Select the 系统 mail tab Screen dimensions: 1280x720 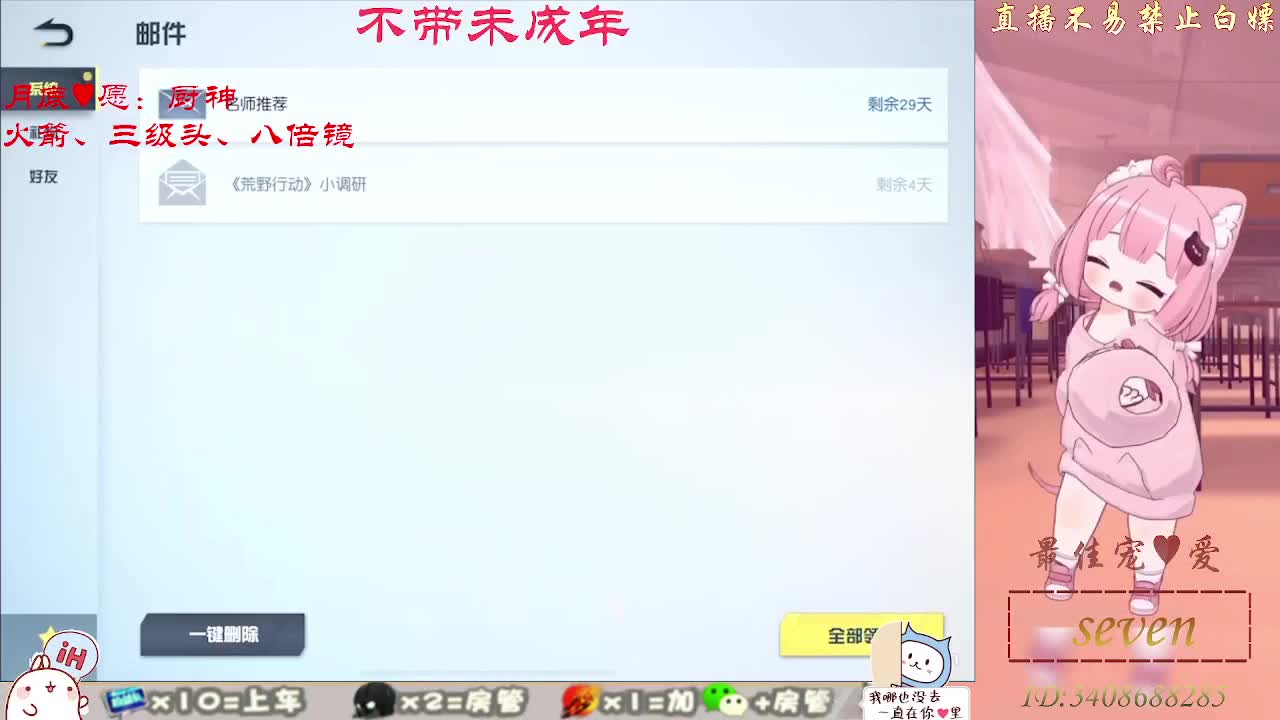tap(47, 89)
